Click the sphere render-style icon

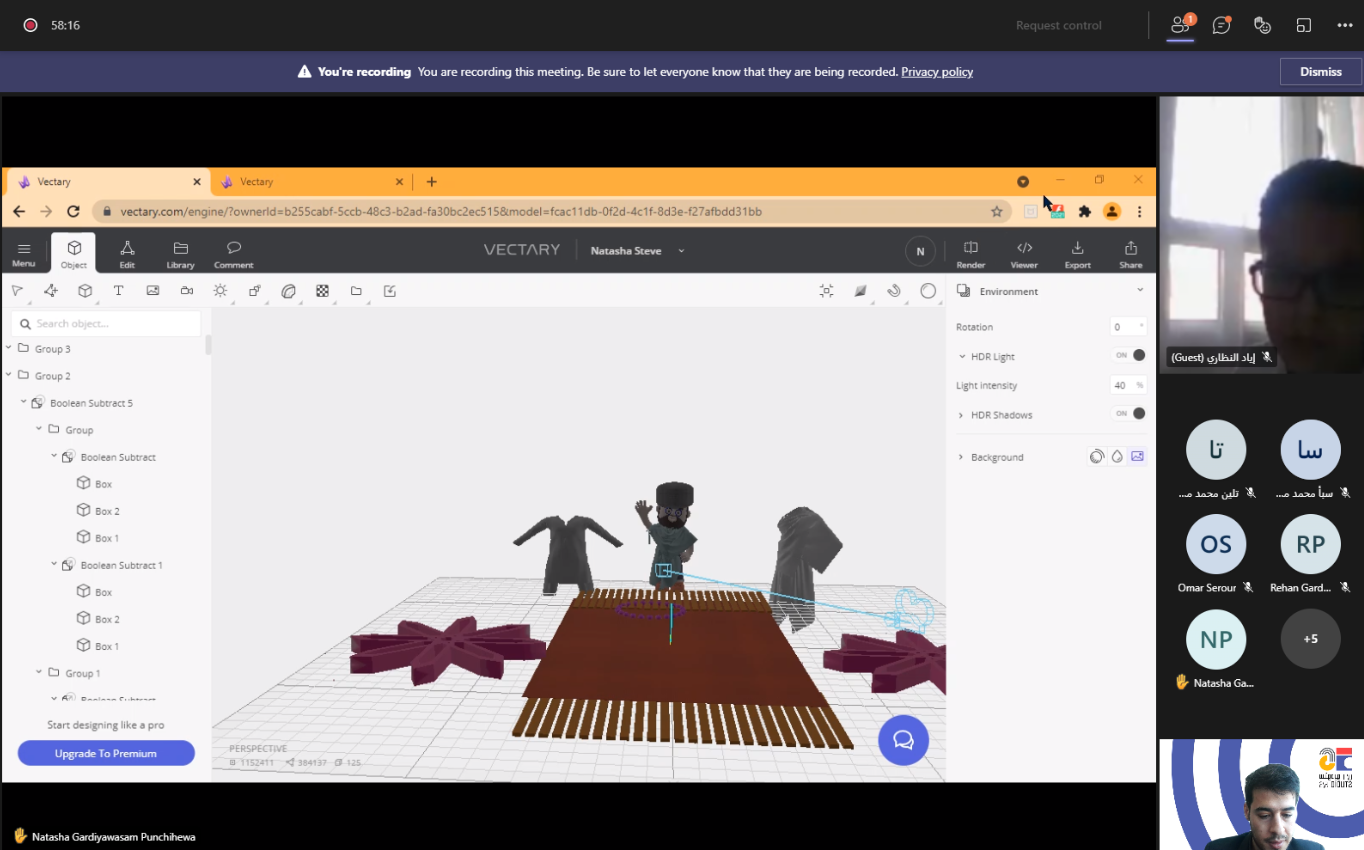928,291
